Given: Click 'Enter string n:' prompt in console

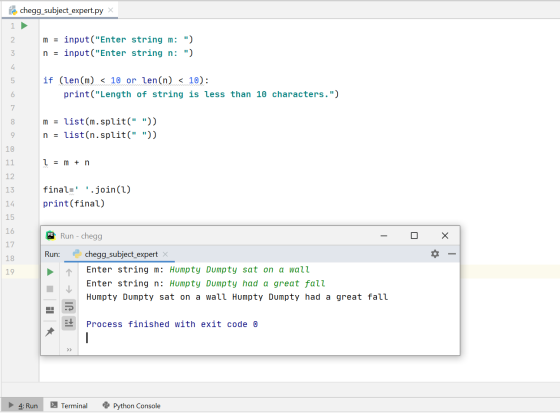Looking at the screenshot, I should (125, 283).
